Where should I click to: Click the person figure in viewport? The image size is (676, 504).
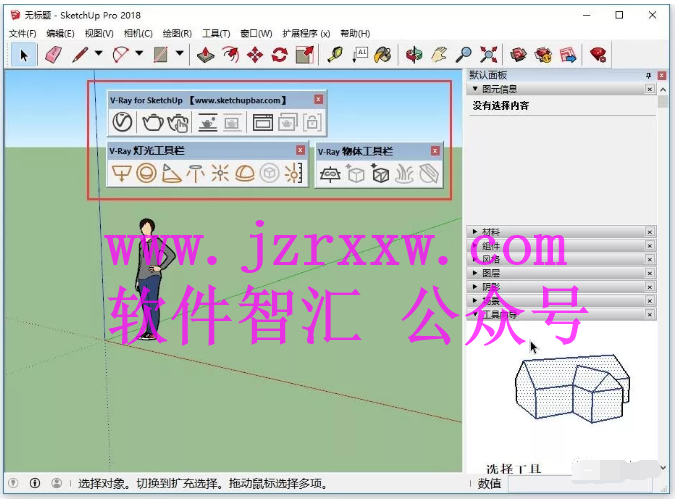click(153, 279)
